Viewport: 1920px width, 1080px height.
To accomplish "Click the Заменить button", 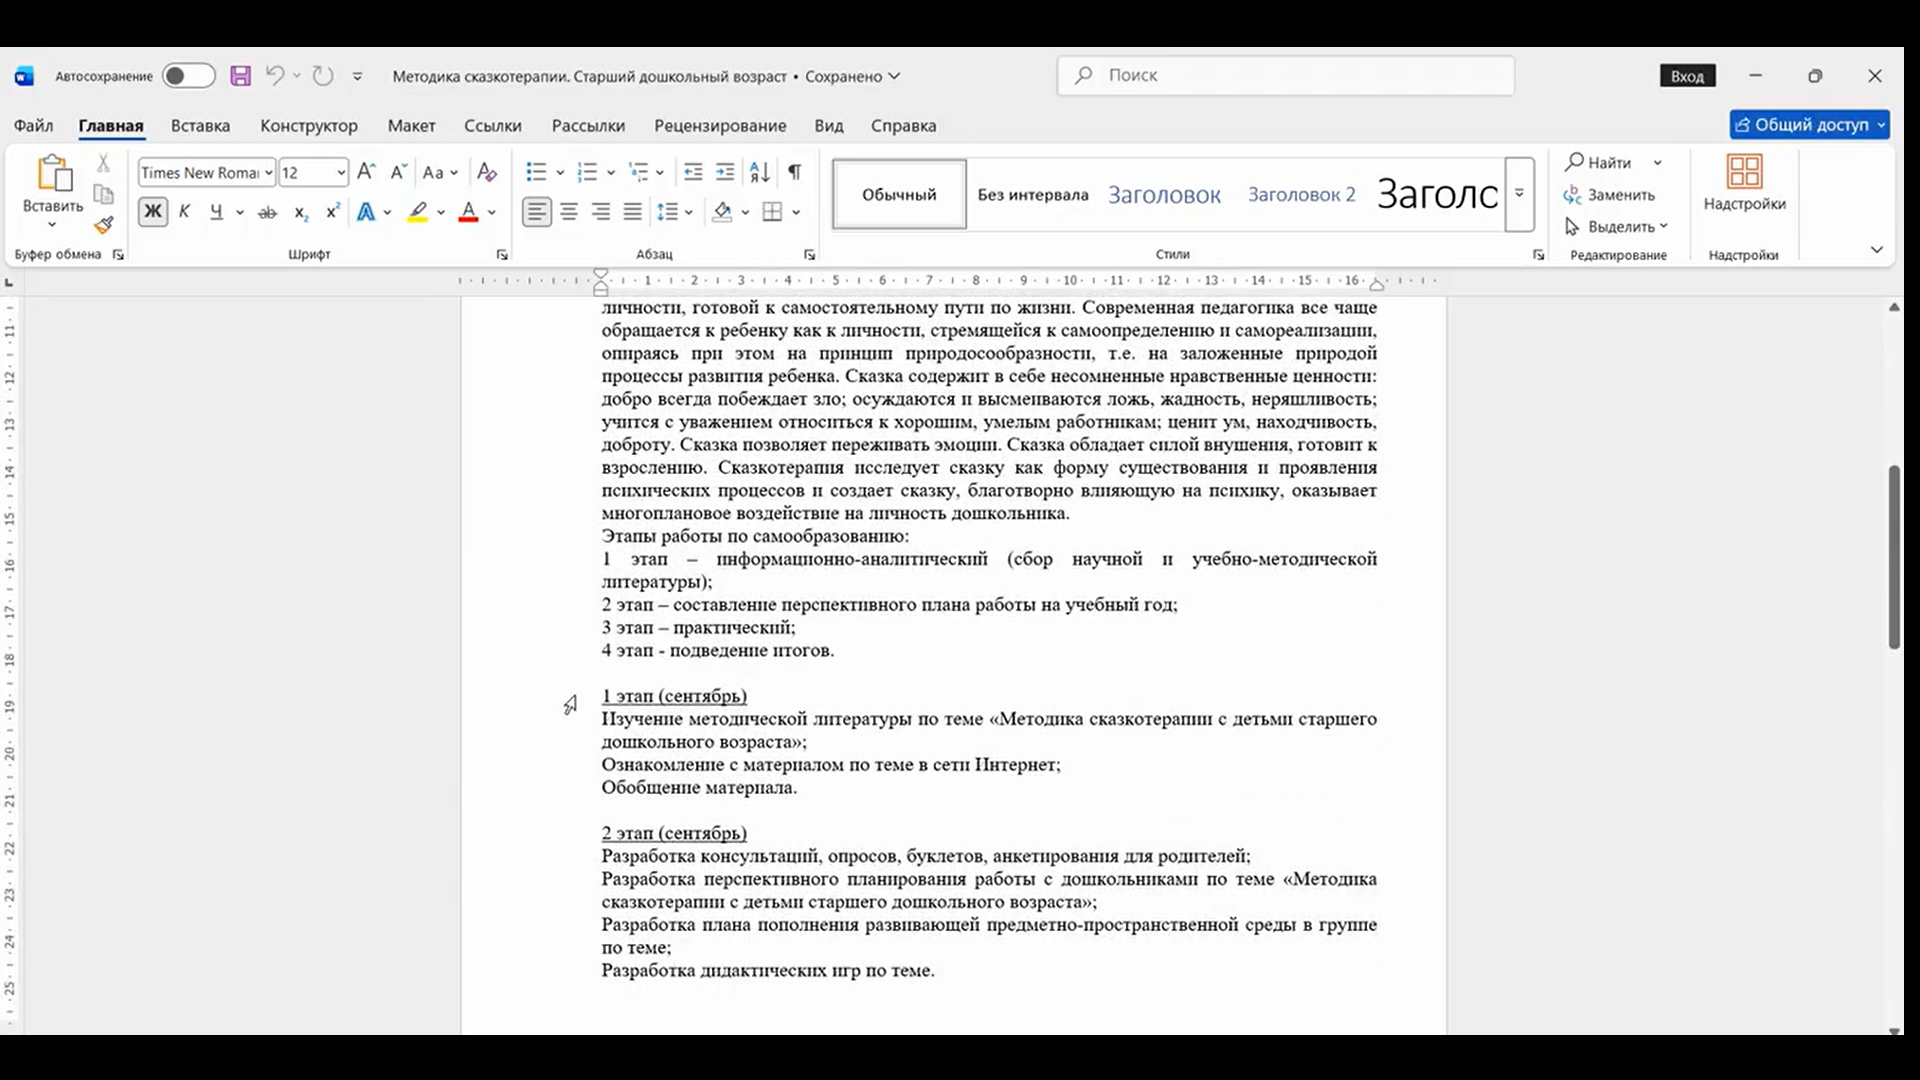I will tap(1610, 195).
